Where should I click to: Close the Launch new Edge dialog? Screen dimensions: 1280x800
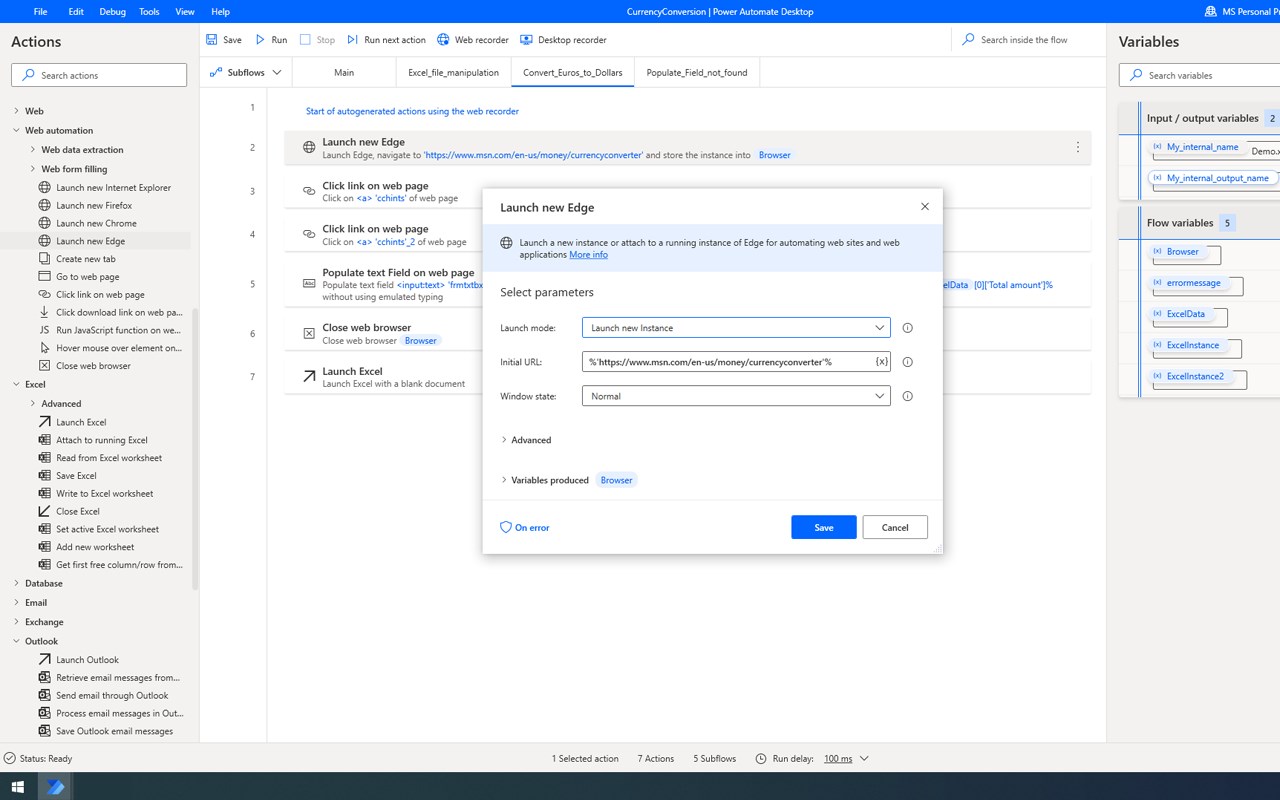click(x=925, y=207)
